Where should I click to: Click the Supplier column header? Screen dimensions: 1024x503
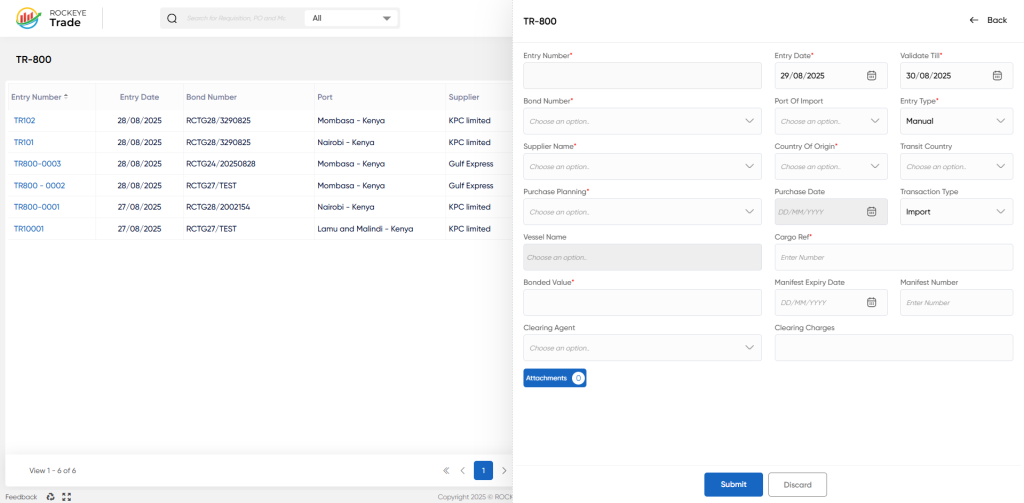click(x=464, y=97)
